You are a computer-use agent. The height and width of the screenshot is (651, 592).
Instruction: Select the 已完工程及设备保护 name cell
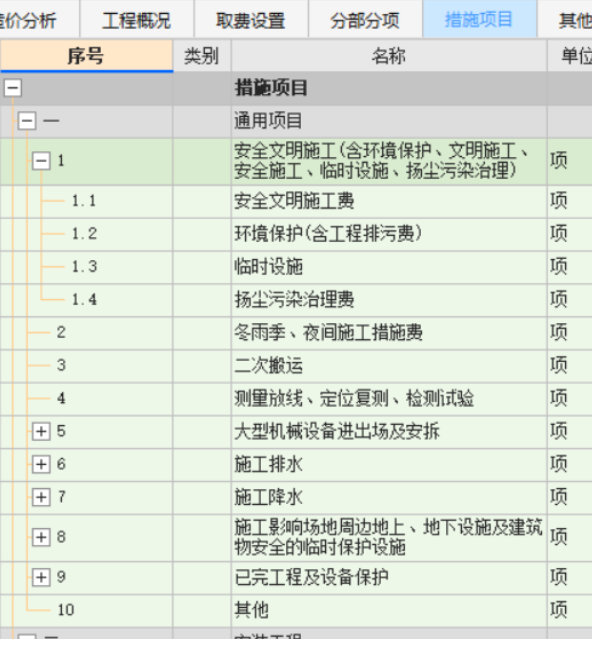tap(389, 577)
